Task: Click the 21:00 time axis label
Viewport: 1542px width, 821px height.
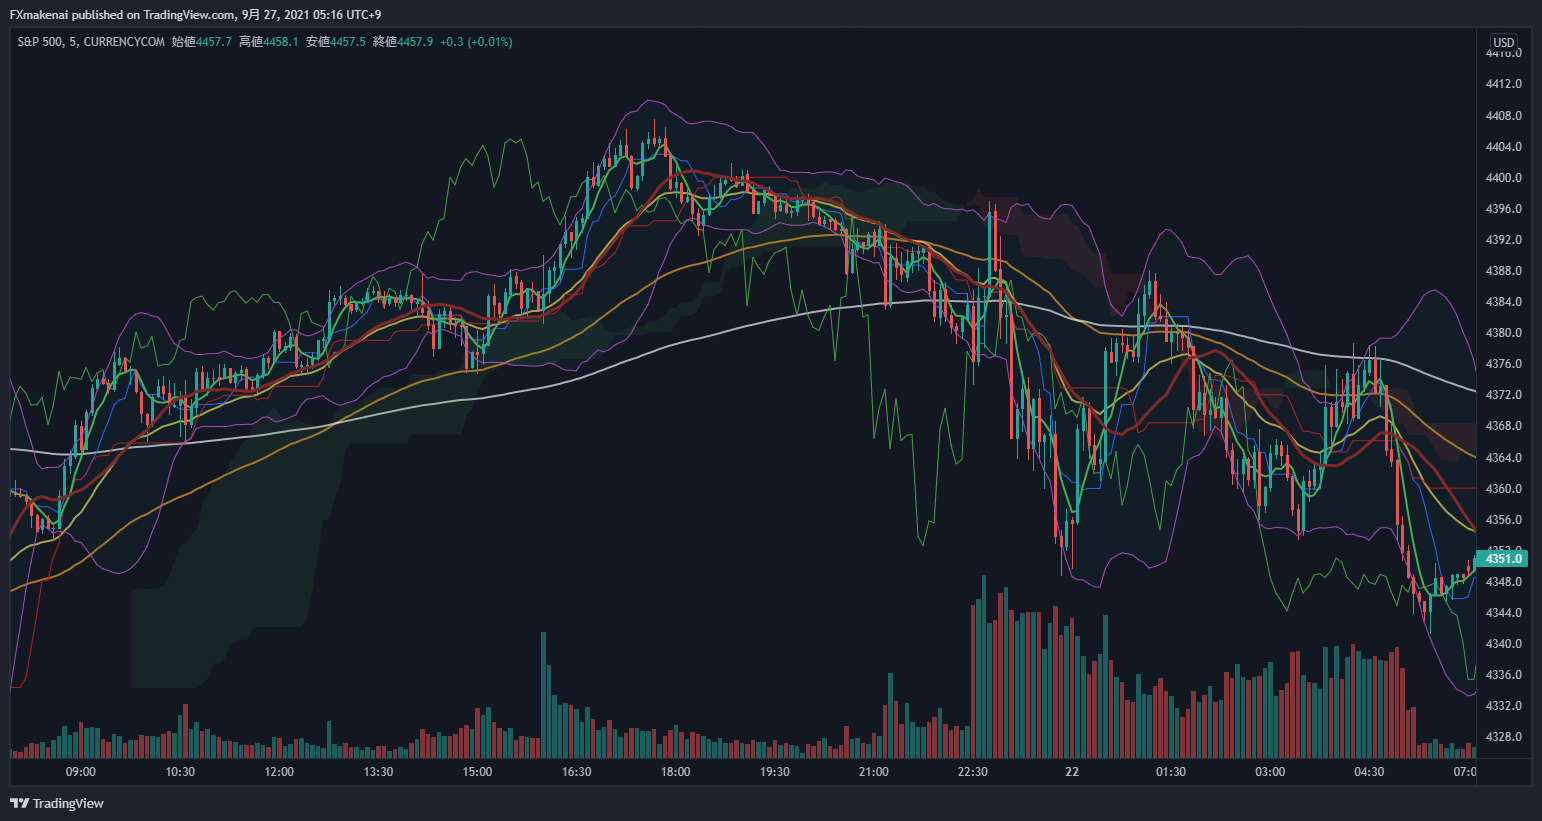Action: click(873, 772)
